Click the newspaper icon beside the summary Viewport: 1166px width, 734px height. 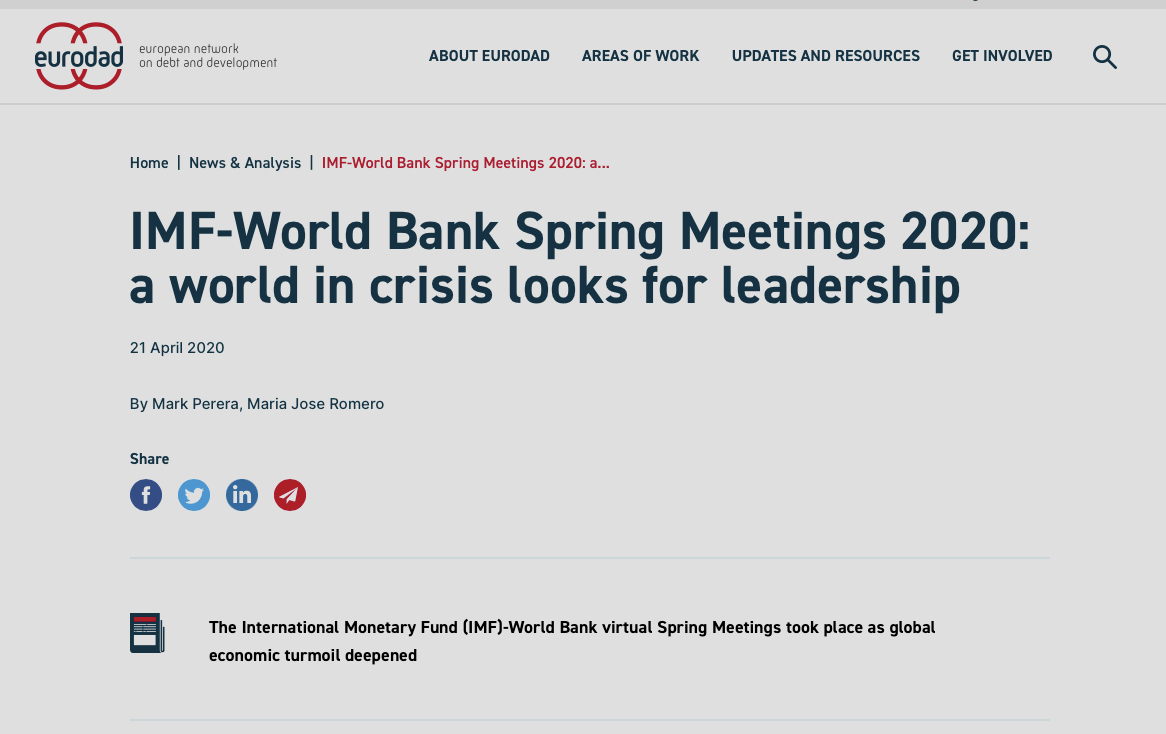pos(147,633)
